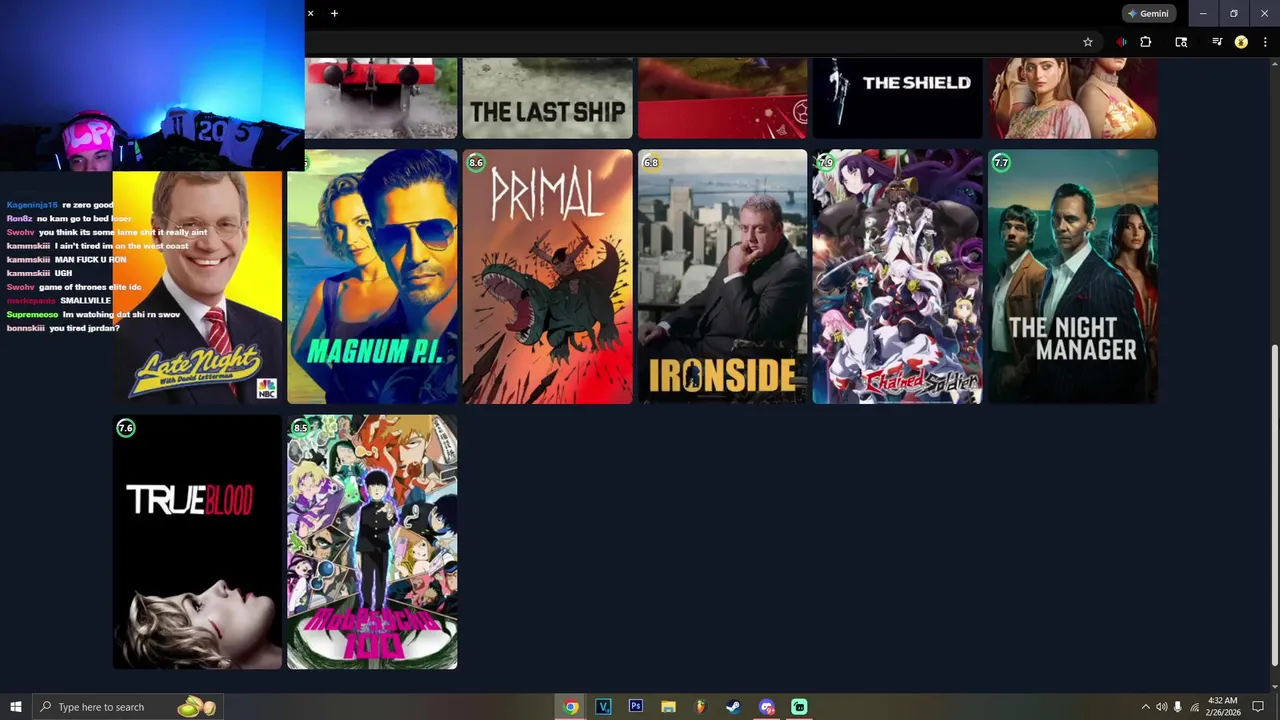
Task: Open the Chained Soldier anime poster
Action: [897, 277]
